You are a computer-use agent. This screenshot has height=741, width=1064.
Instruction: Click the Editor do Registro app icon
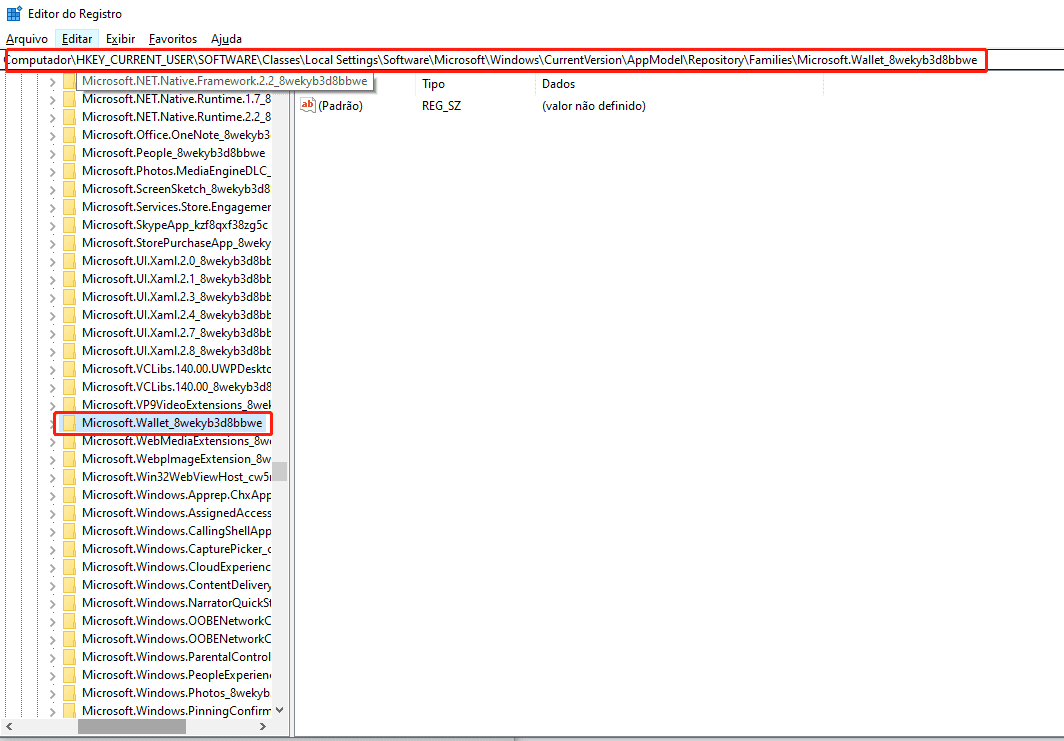(14, 14)
